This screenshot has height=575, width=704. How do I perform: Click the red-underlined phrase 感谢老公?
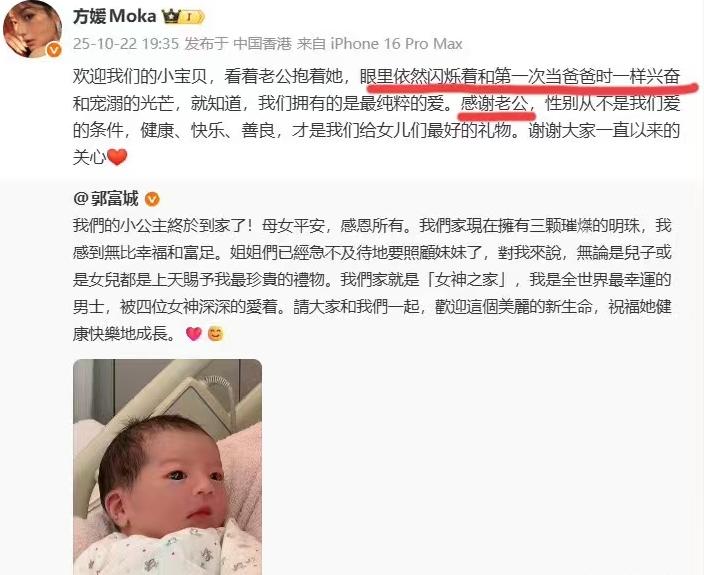pyautogui.click(x=494, y=104)
